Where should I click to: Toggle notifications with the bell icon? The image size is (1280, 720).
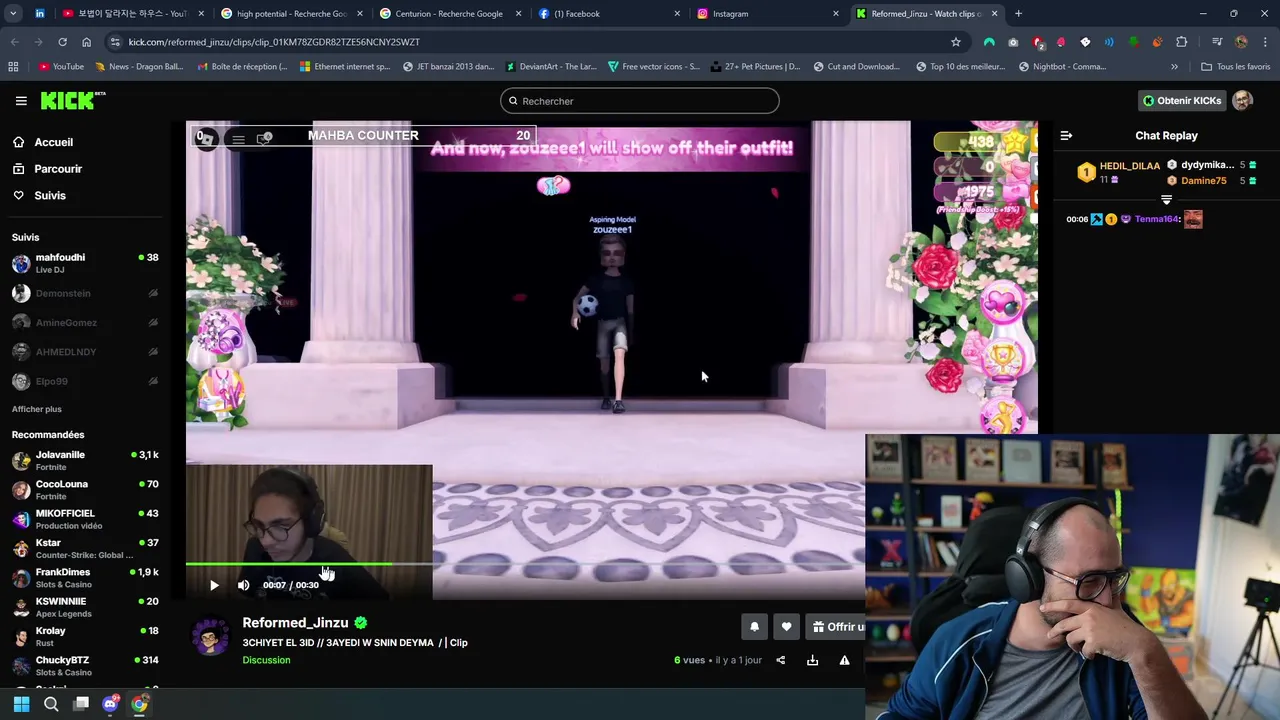pos(755,627)
